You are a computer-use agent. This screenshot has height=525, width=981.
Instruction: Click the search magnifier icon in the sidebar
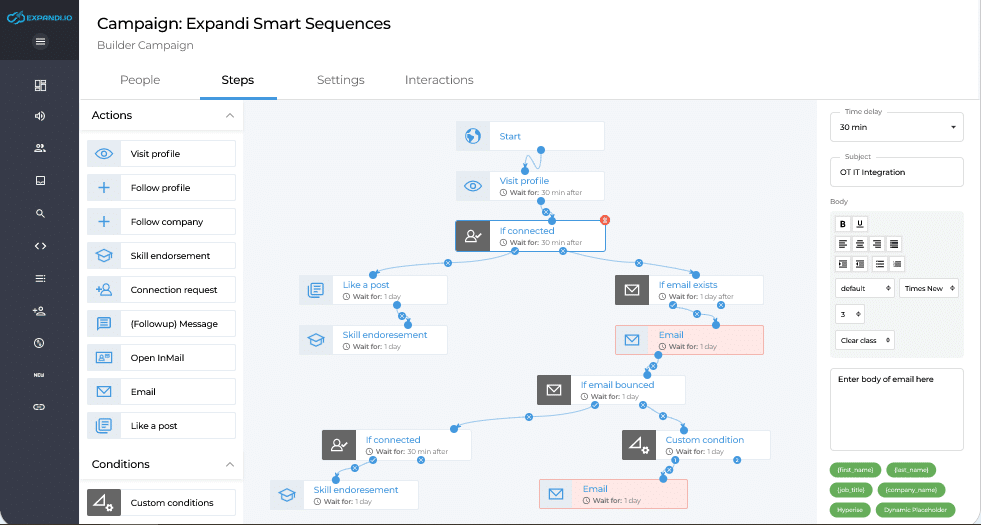tap(40, 213)
